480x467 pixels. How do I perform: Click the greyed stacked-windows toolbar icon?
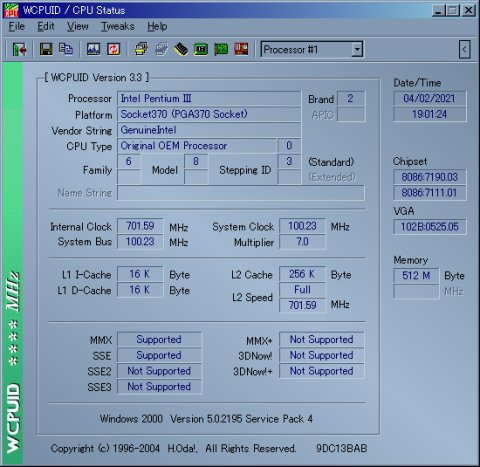(x=161, y=49)
